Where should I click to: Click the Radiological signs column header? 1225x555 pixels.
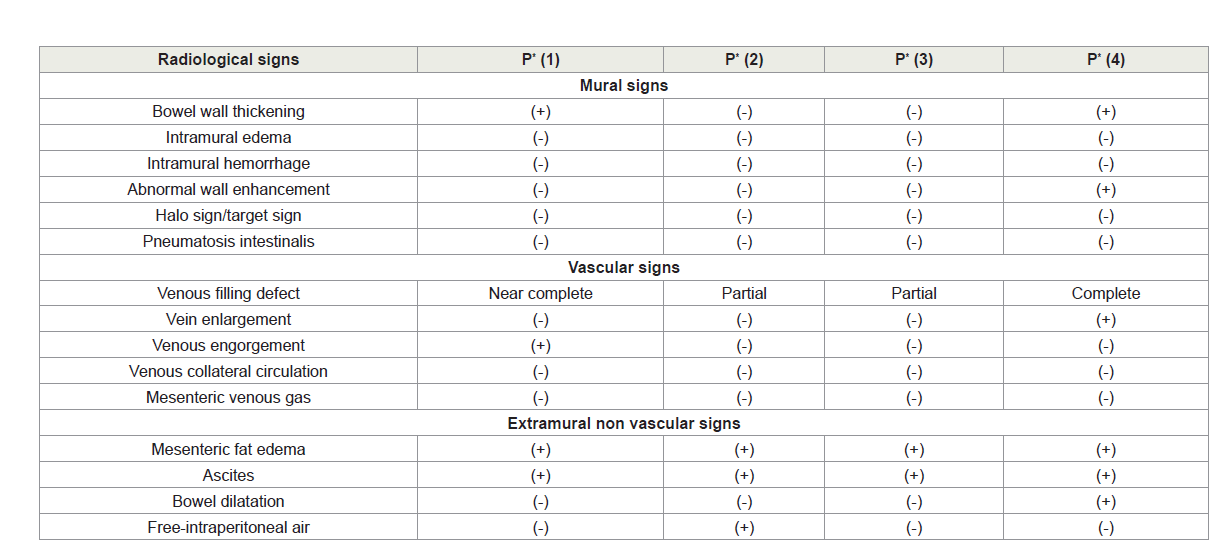coord(228,59)
